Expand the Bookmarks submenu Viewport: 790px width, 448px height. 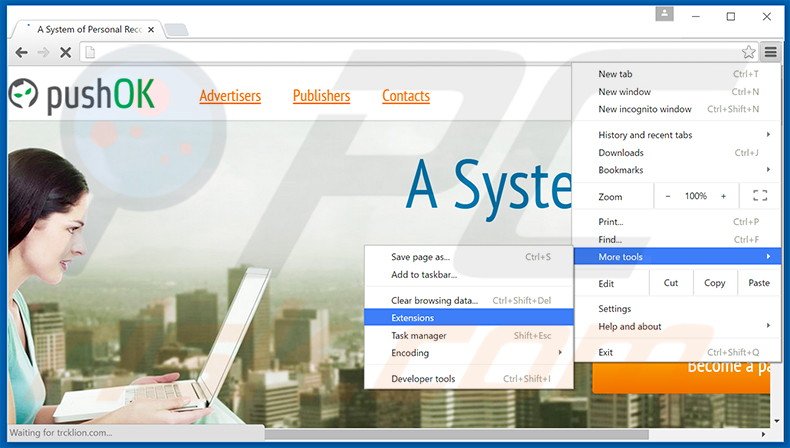coord(677,170)
